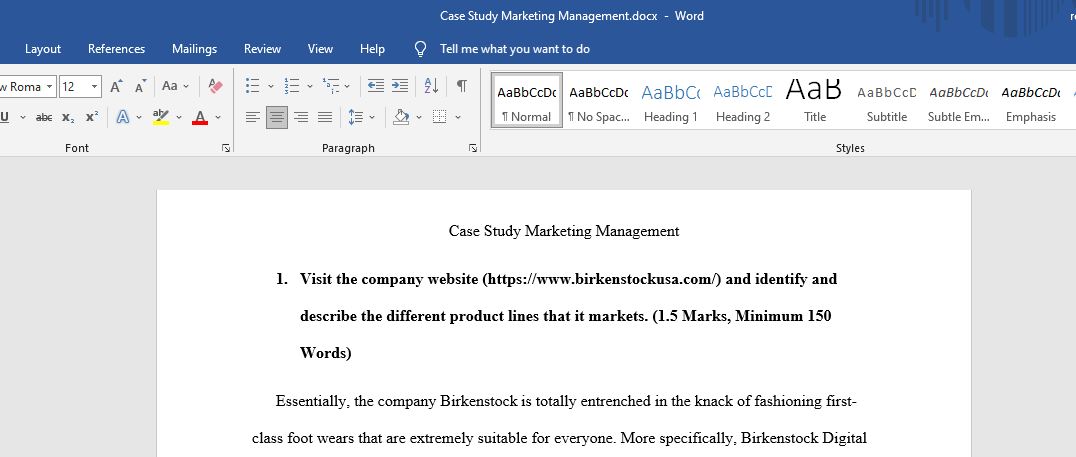Apply Normal style

(x=526, y=100)
